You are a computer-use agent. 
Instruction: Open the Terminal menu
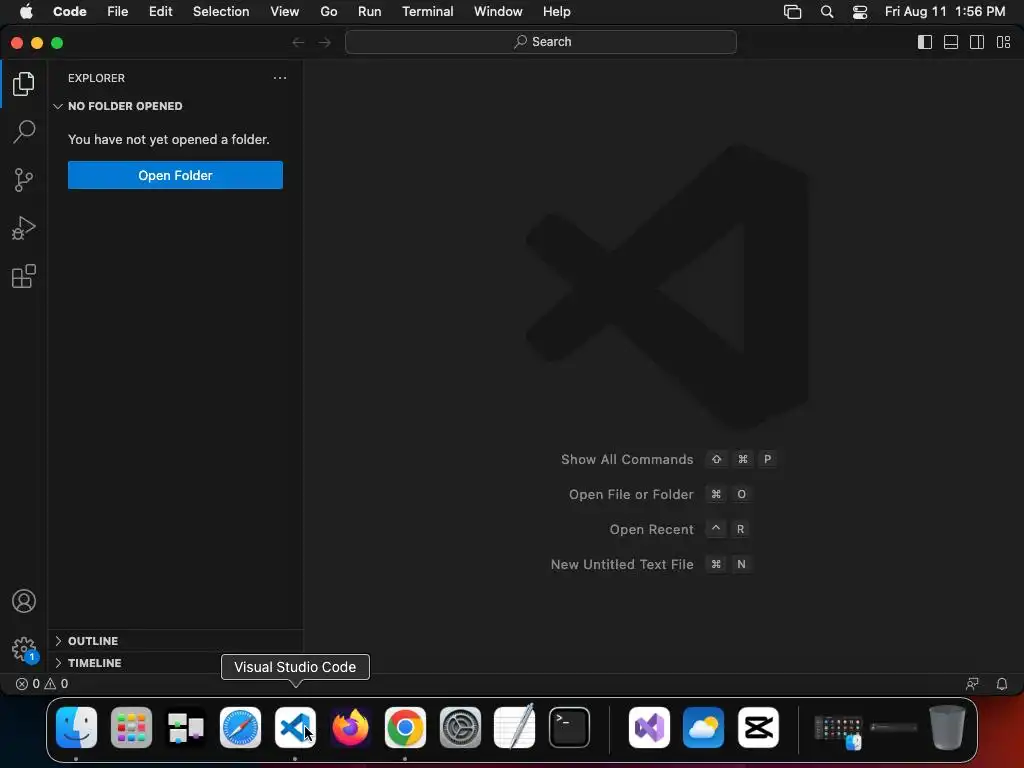click(x=427, y=12)
